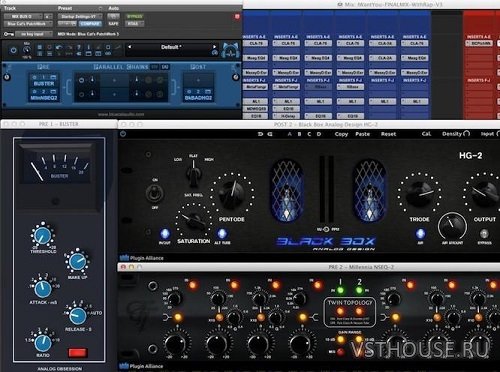Screen dimensions: 500x372
Task: Click the PatchWork Mix knob
Action: 27,50
